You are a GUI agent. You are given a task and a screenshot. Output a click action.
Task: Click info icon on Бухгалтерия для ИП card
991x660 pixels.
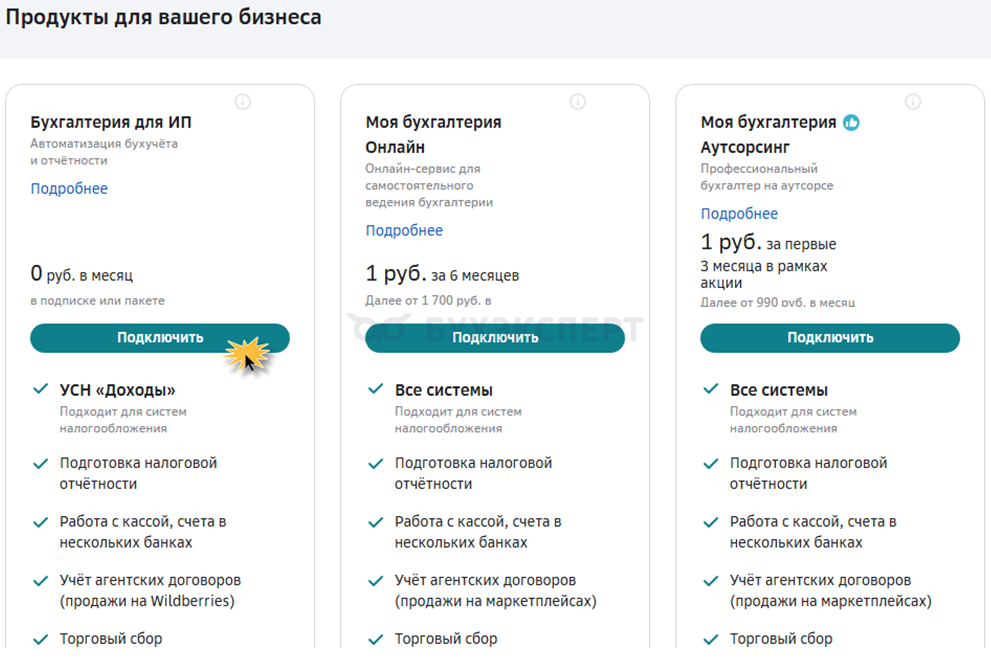point(243,102)
